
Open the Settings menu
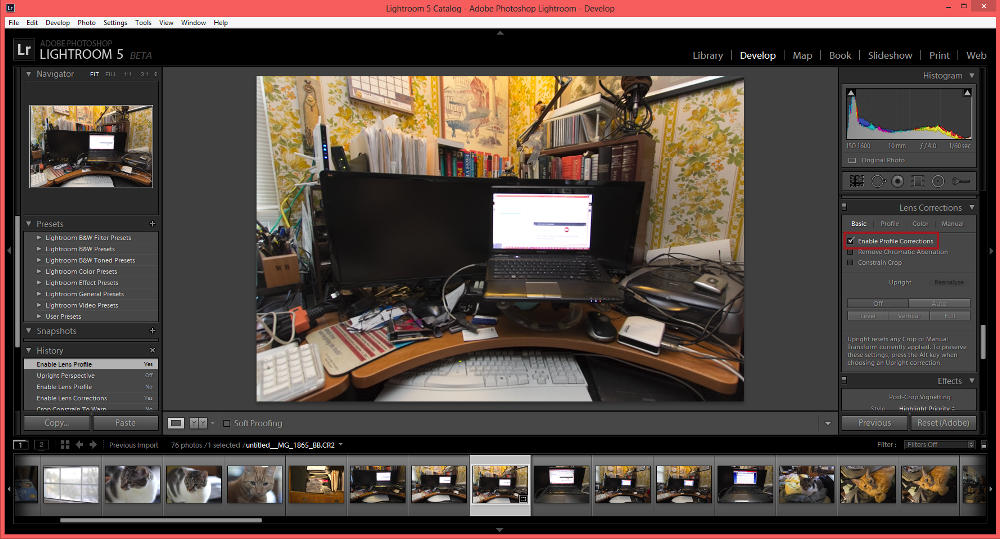(x=115, y=22)
